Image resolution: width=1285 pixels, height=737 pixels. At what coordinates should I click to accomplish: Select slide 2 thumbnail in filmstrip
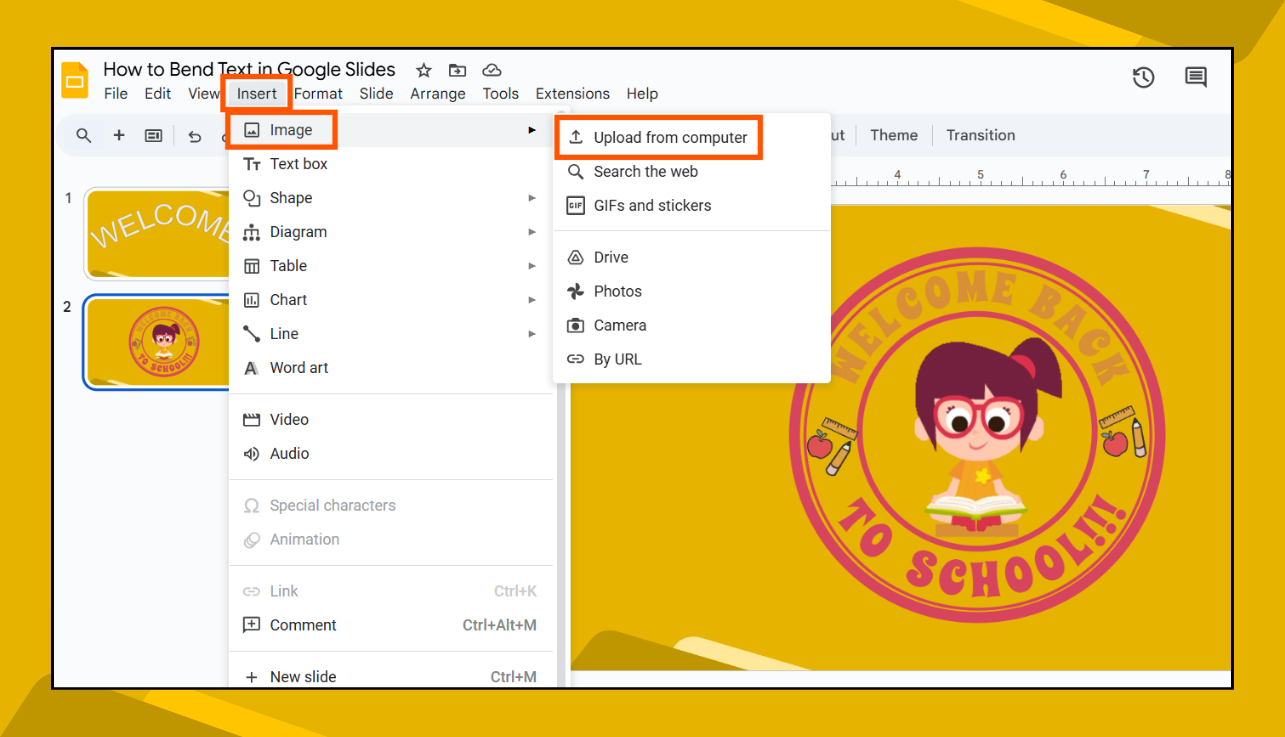157,342
